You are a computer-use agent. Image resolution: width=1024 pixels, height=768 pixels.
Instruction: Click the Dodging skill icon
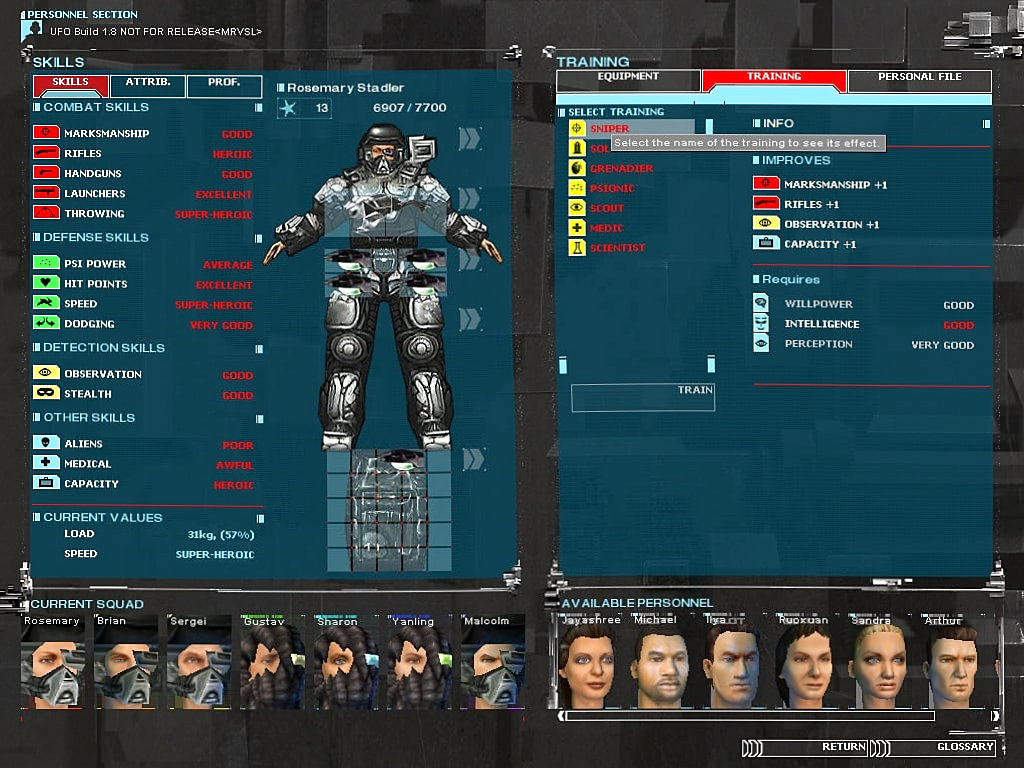click(x=46, y=323)
